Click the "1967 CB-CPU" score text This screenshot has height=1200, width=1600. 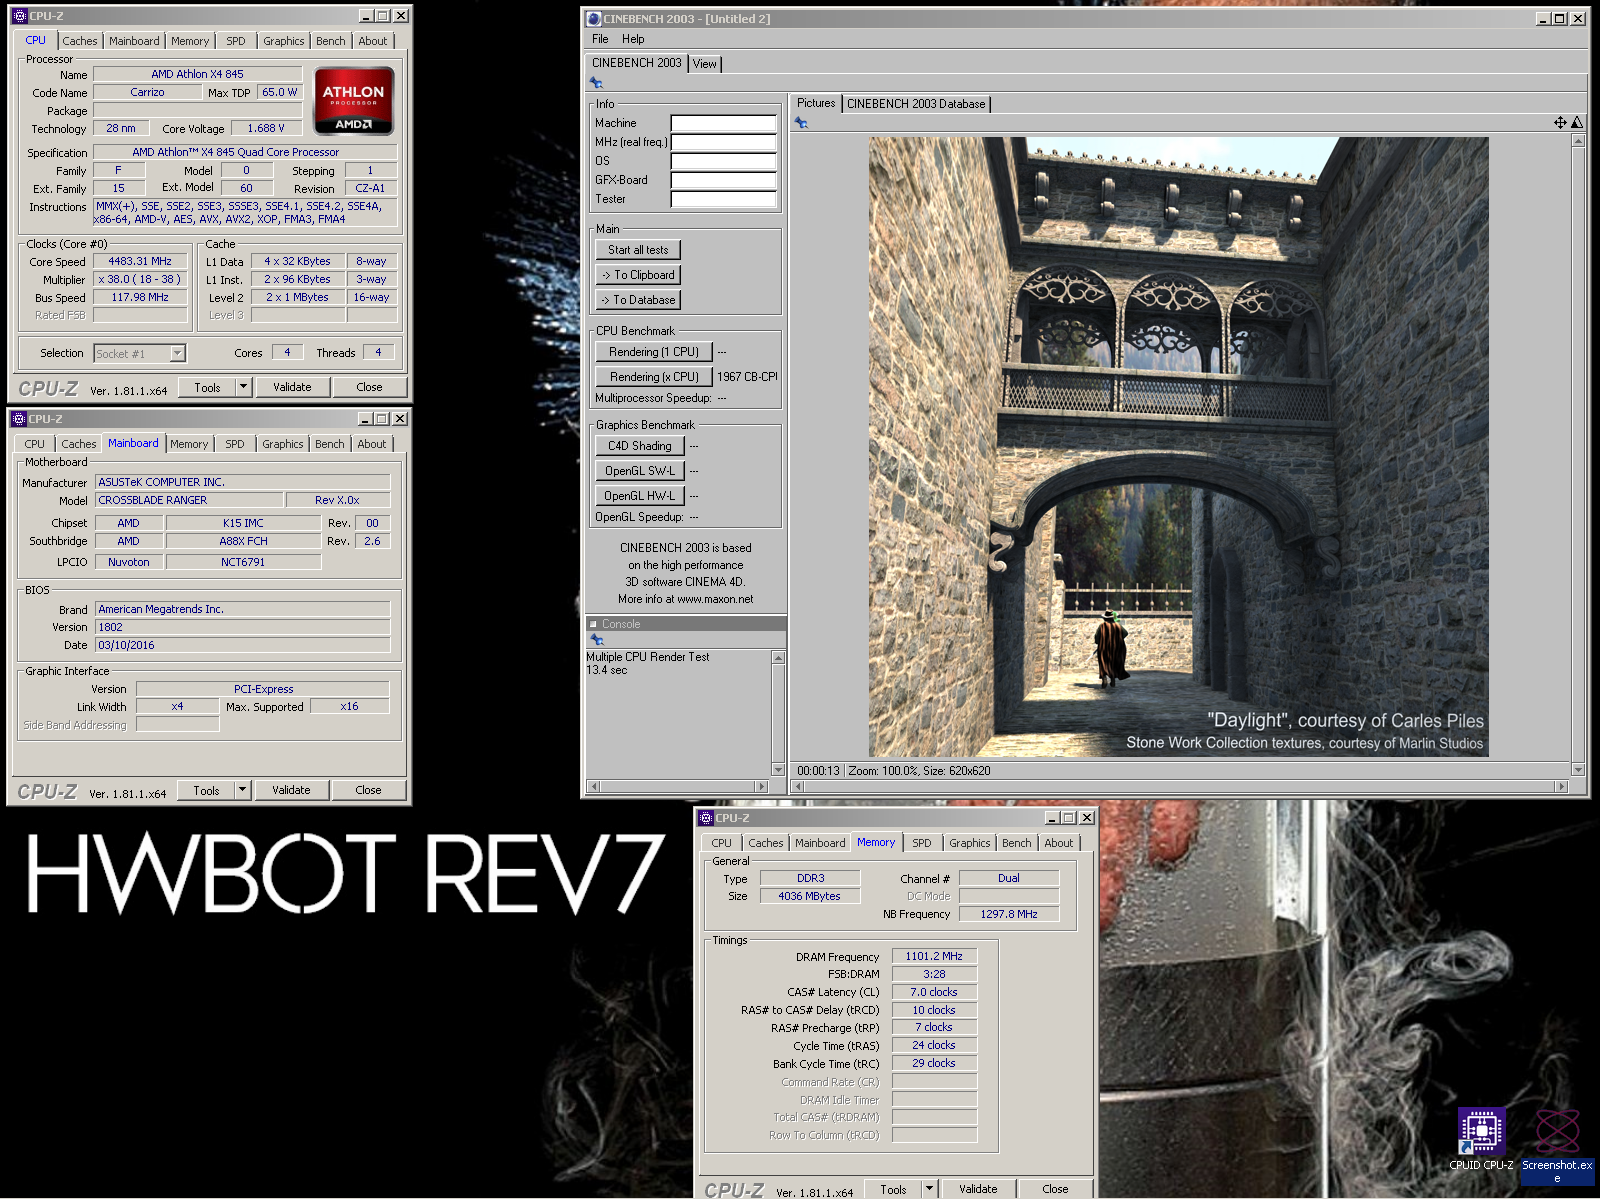click(747, 377)
